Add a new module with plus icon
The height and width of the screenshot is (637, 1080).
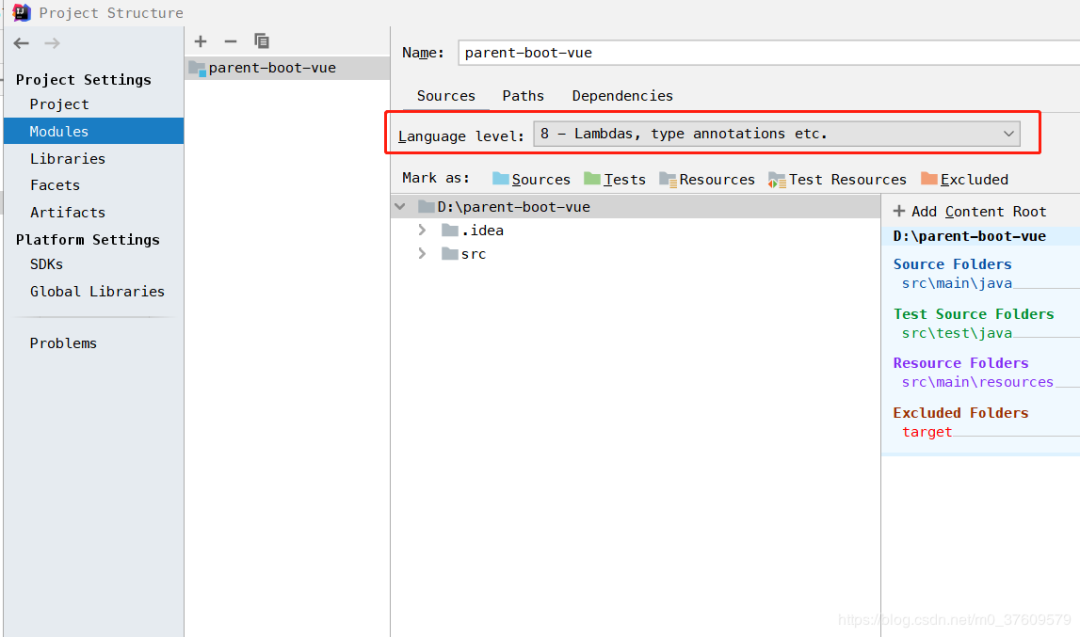[x=200, y=41]
